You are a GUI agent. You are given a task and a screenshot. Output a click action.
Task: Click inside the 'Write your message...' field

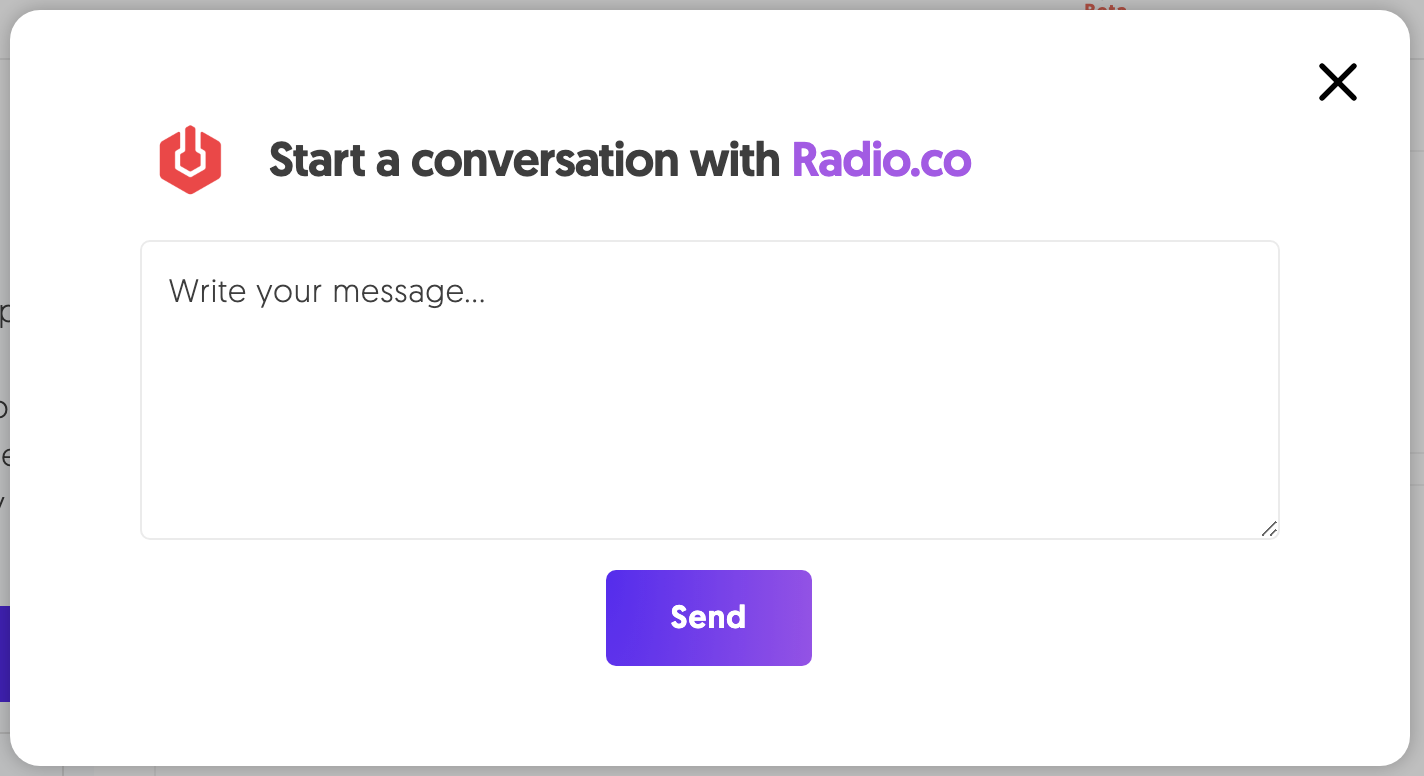[x=709, y=390]
